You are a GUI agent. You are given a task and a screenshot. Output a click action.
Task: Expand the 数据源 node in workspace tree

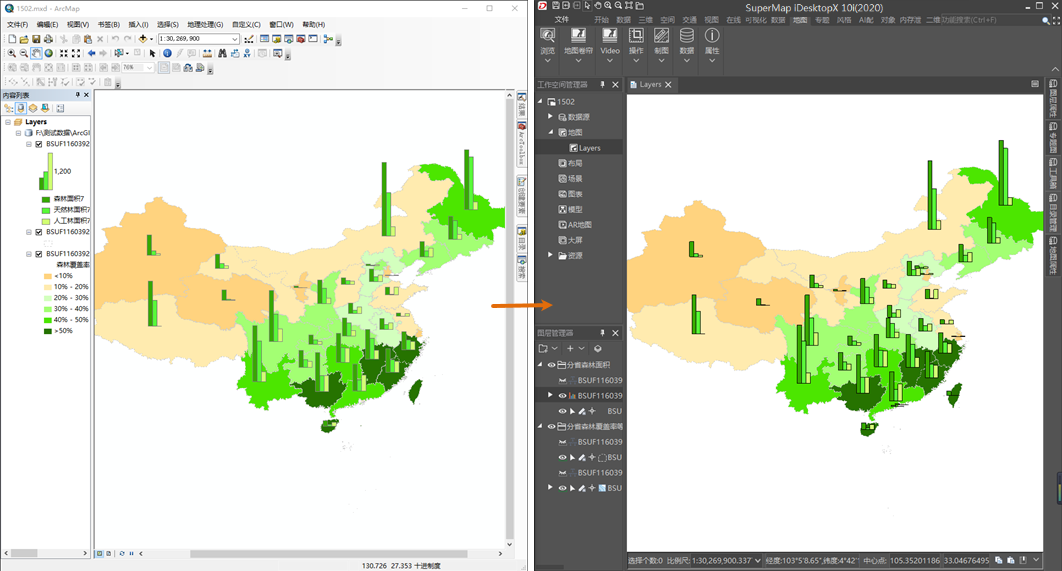[x=549, y=117]
